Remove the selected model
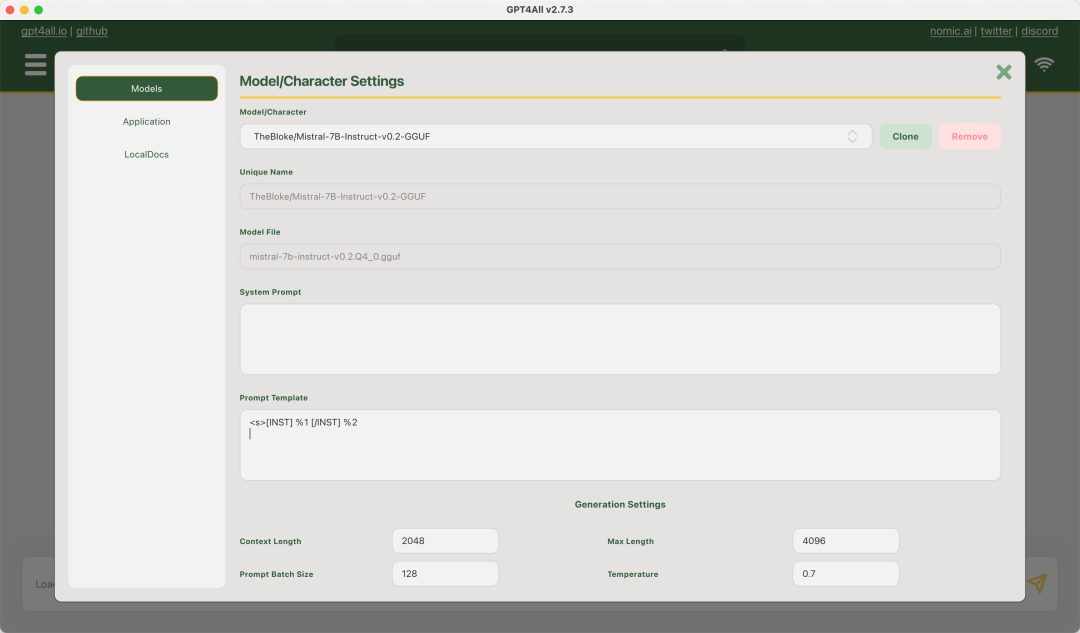Screen dimensions: 1080x633 point(969,136)
